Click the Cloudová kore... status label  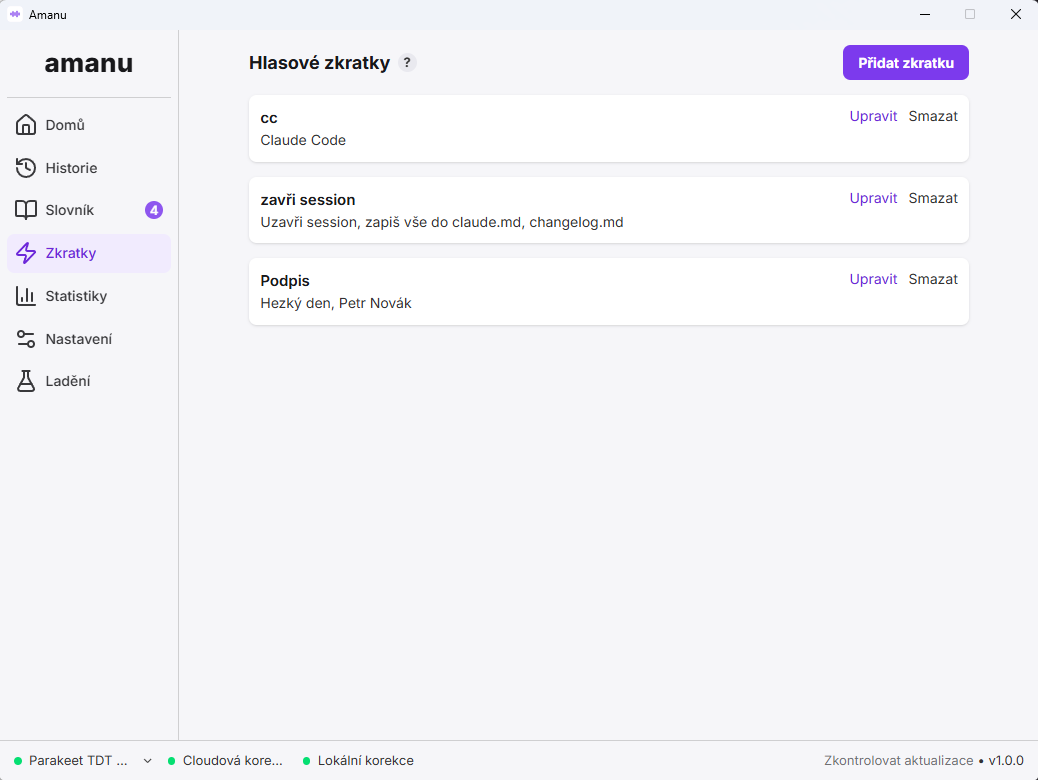coord(232,761)
